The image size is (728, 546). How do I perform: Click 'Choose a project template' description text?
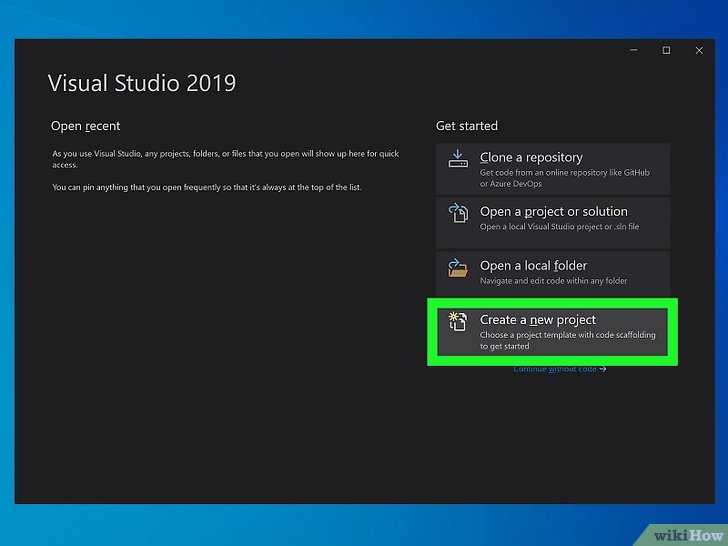[567, 340]
